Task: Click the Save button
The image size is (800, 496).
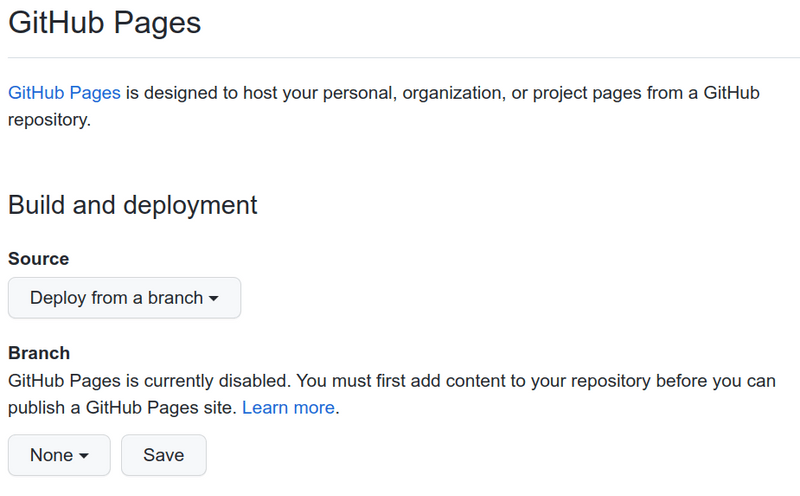Action: pos(164,455)
